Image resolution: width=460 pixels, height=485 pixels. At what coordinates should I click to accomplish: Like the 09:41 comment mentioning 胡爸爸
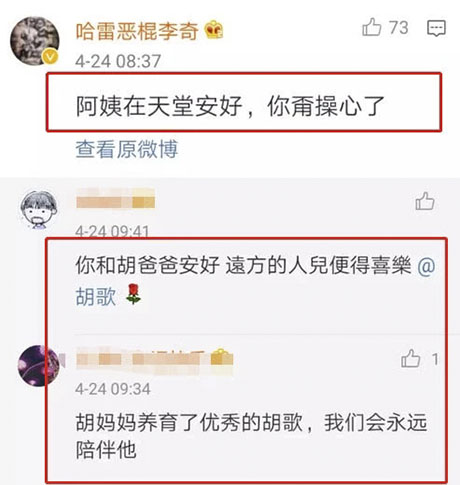425,201
